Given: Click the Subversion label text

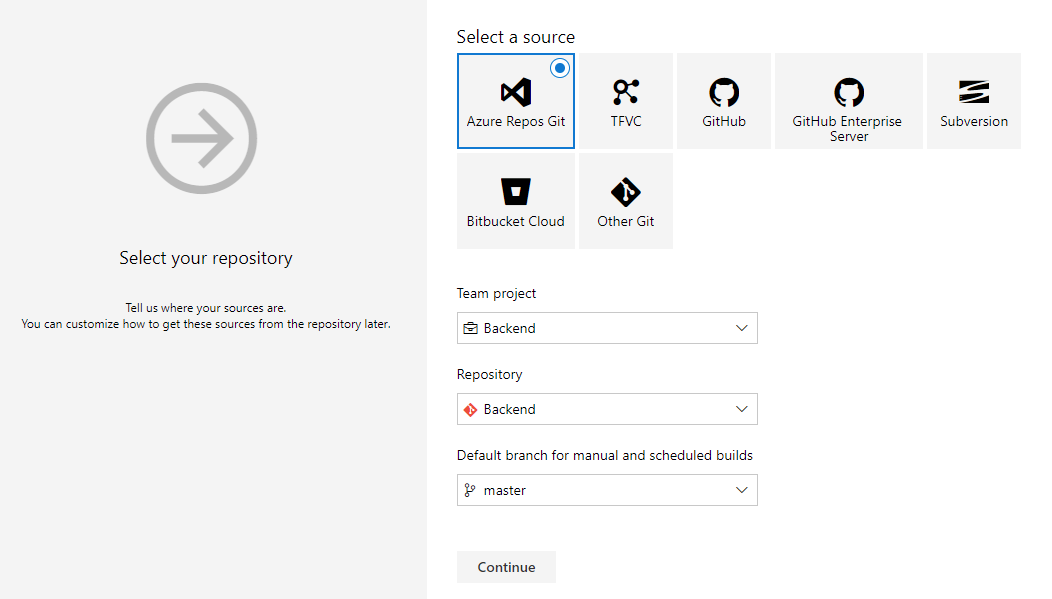Looking at the screenshot, I should 974,121.
